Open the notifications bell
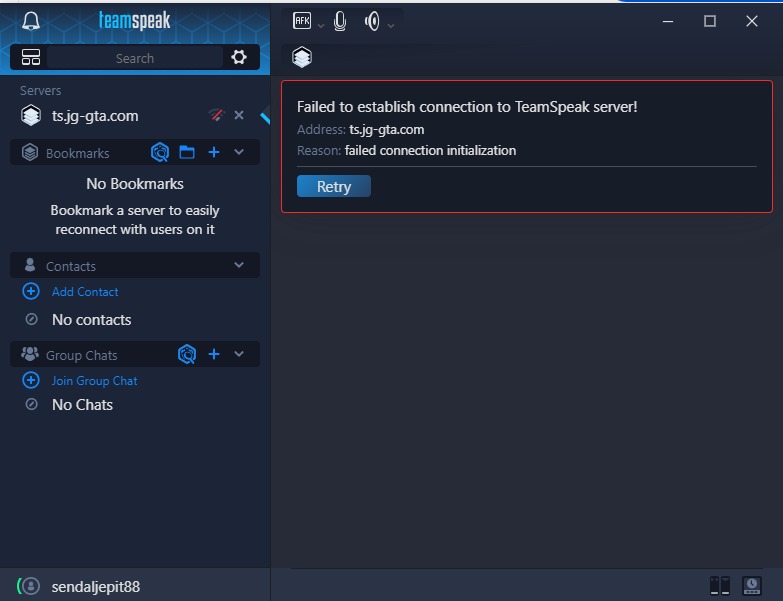This screenshot has height=601, width=783. [x=31, y=21]
